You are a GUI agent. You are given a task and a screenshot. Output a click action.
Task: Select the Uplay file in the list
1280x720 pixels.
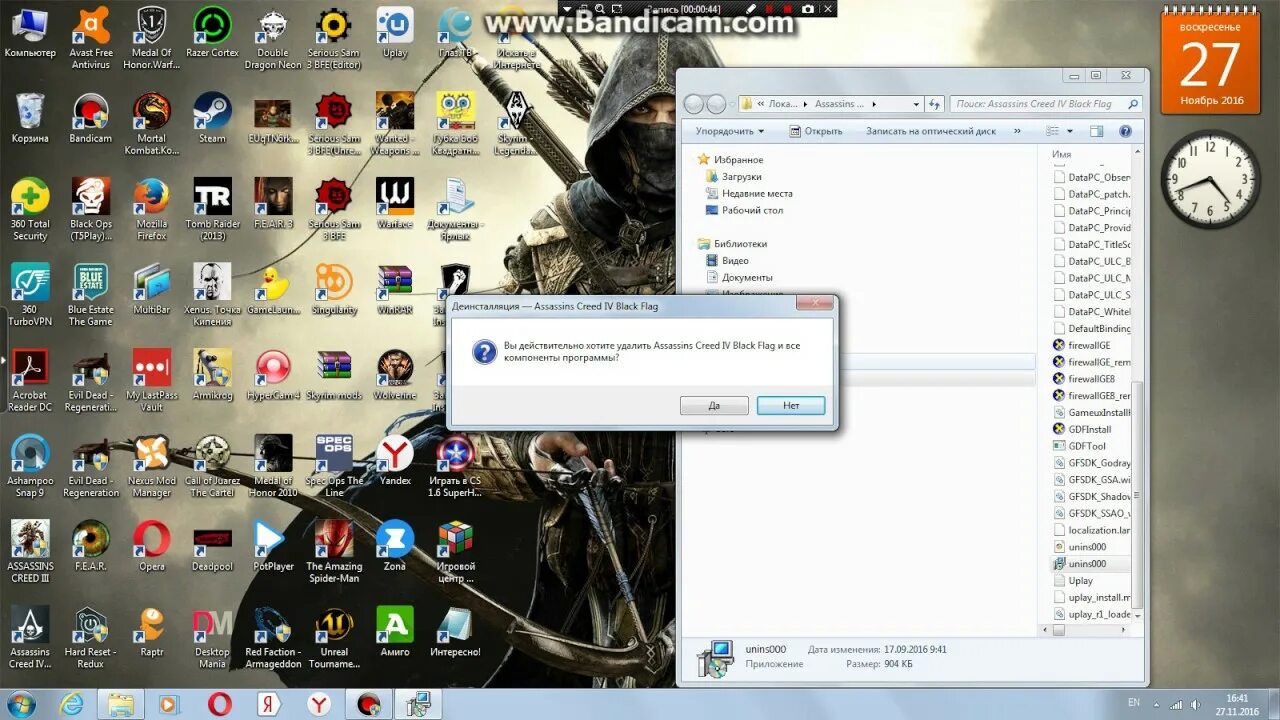pyautogui.click(x=1073, y=581)
